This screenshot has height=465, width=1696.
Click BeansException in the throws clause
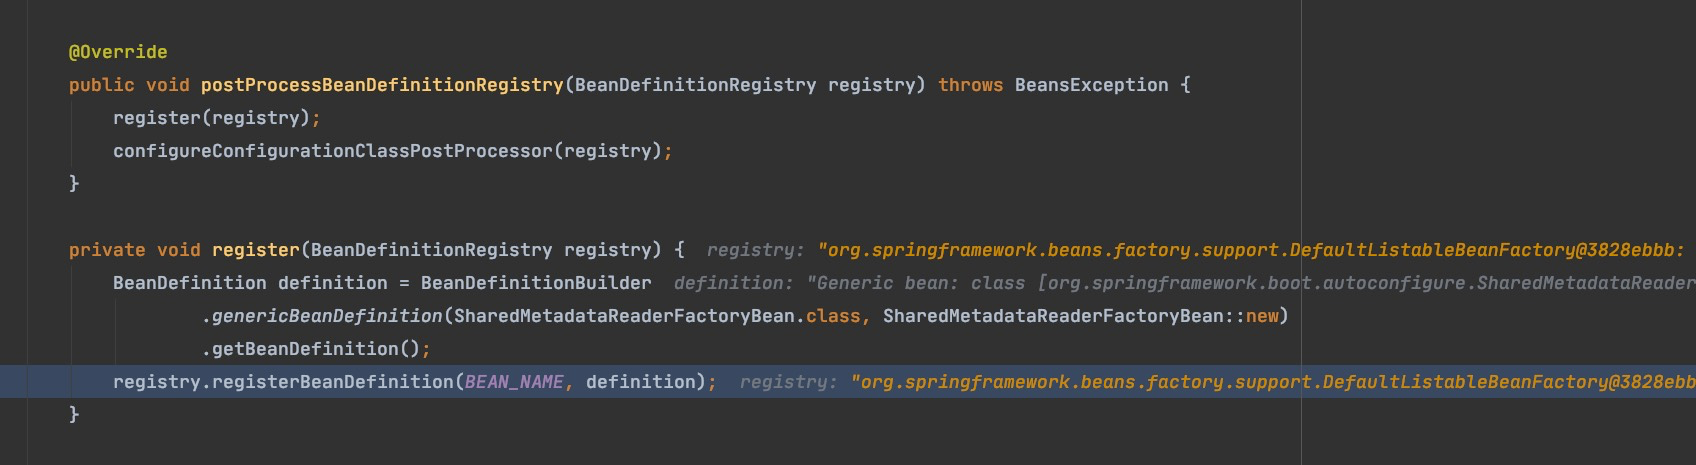(x=1091, y=85)
